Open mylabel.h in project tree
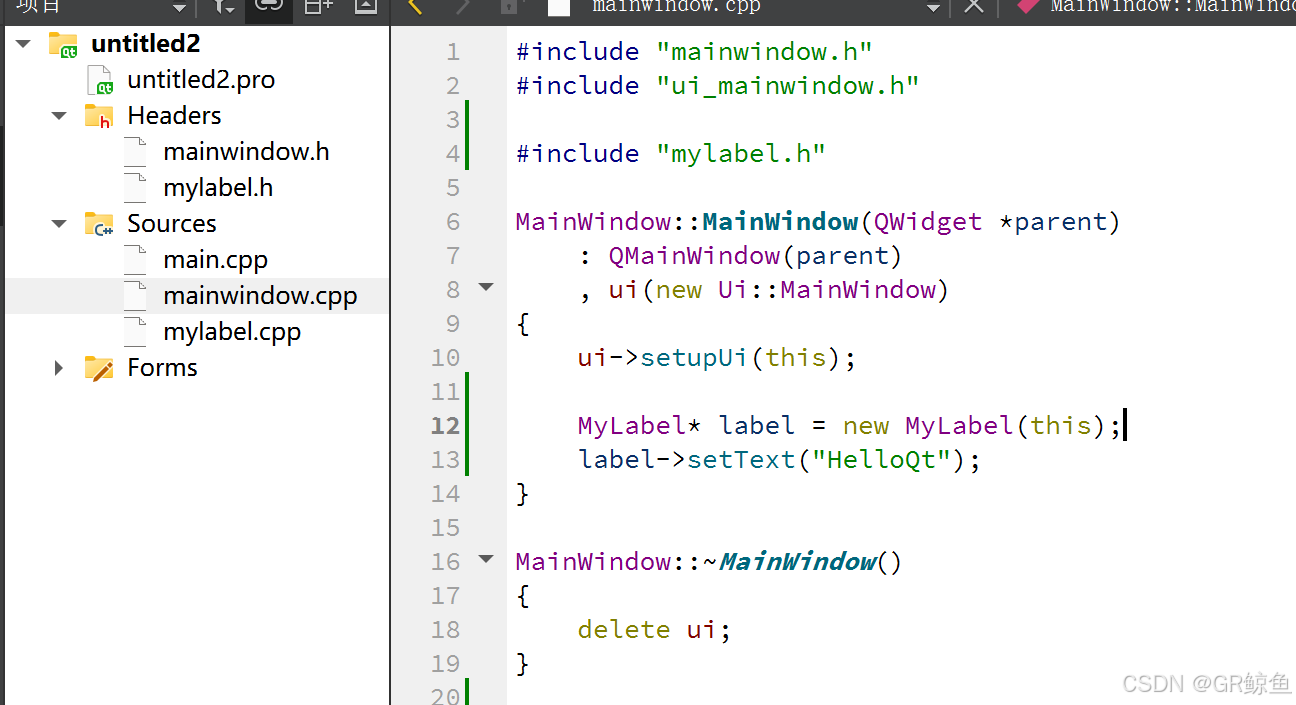 click(x=218, y=188)
